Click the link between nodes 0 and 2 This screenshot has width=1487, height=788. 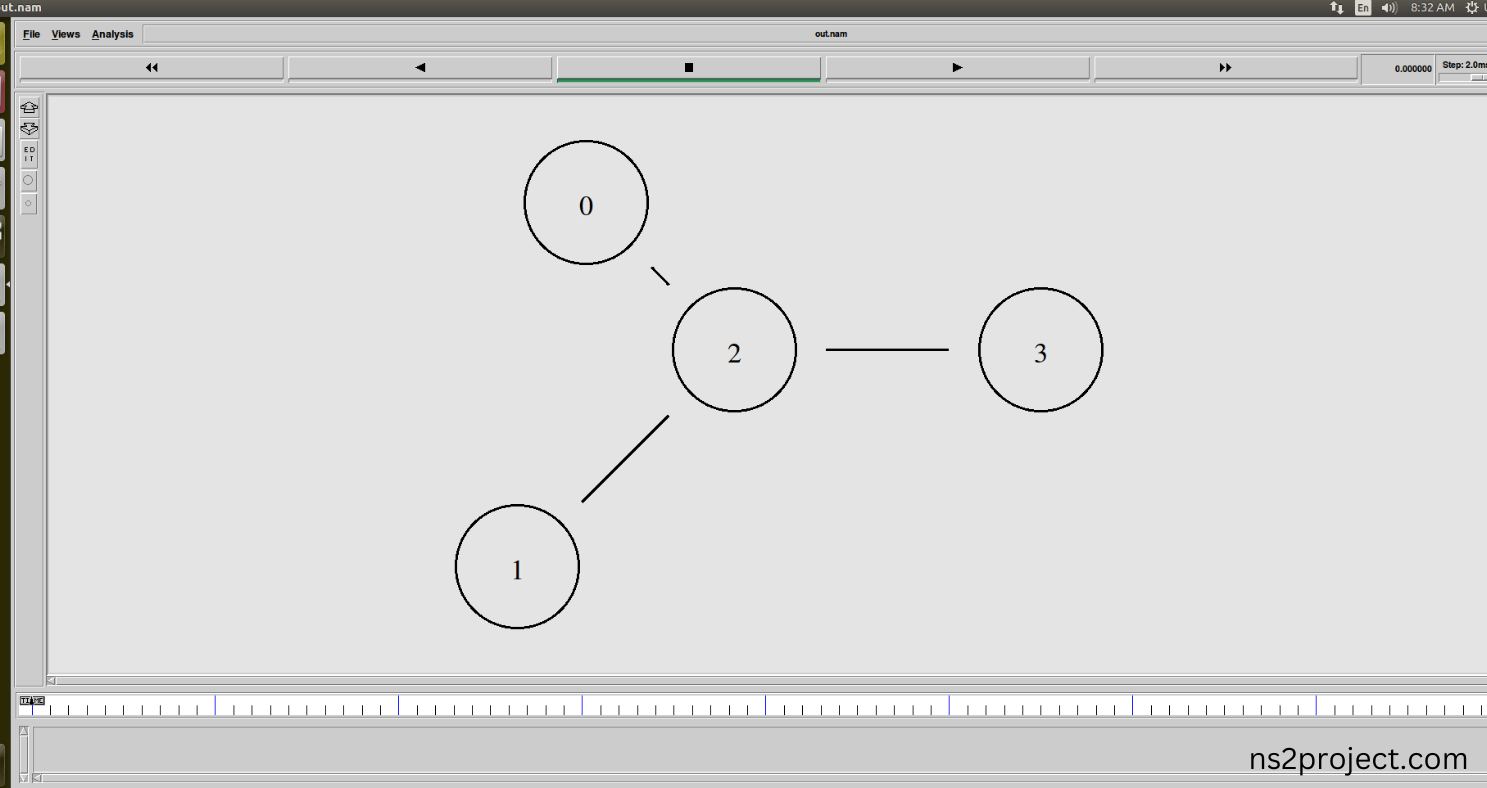660,276
